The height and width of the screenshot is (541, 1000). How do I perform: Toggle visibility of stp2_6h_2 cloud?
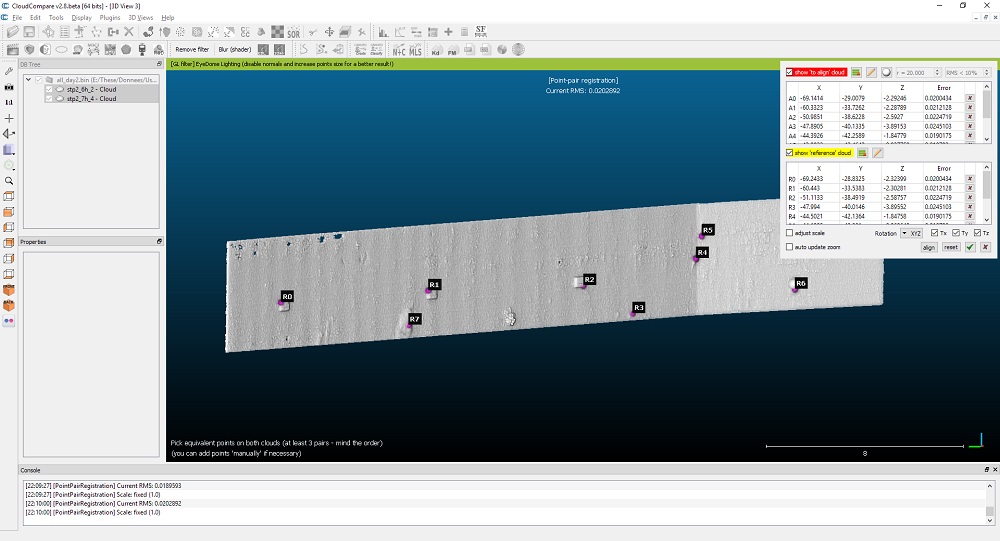click(49, 89)
